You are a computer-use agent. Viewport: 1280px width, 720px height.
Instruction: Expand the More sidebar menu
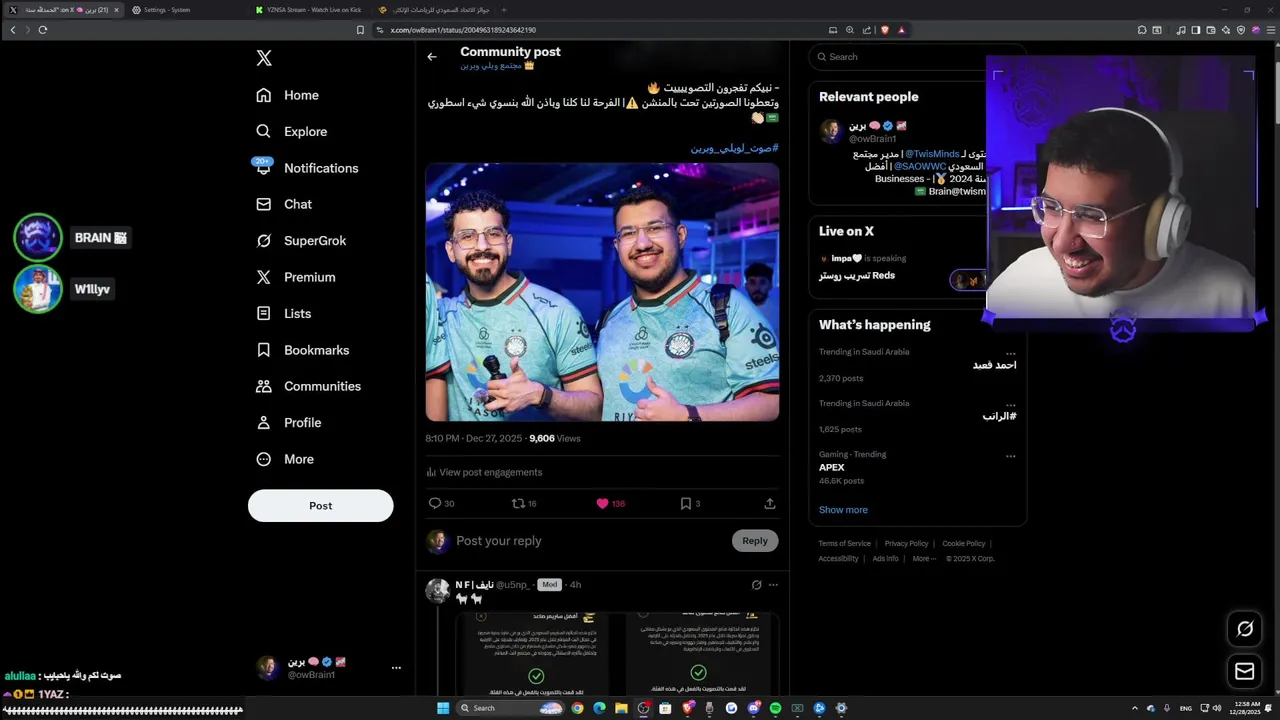point(285,459)
